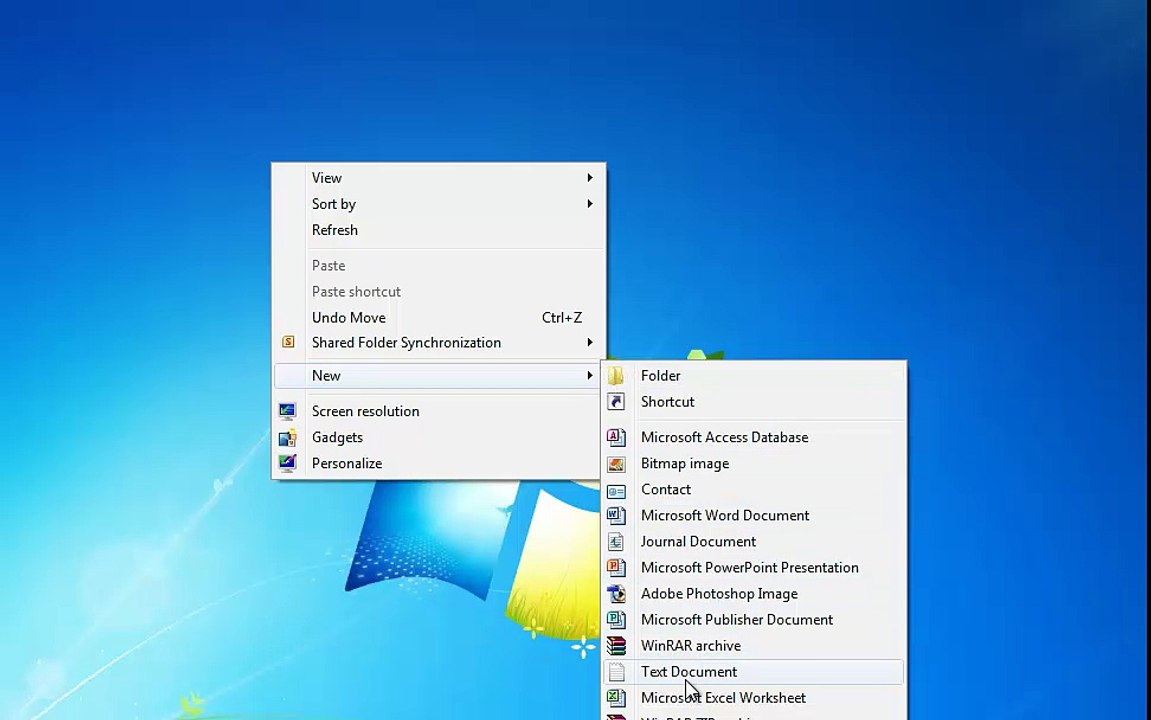
Task: Open the View menu entry
Action: [x=438, y=178]
